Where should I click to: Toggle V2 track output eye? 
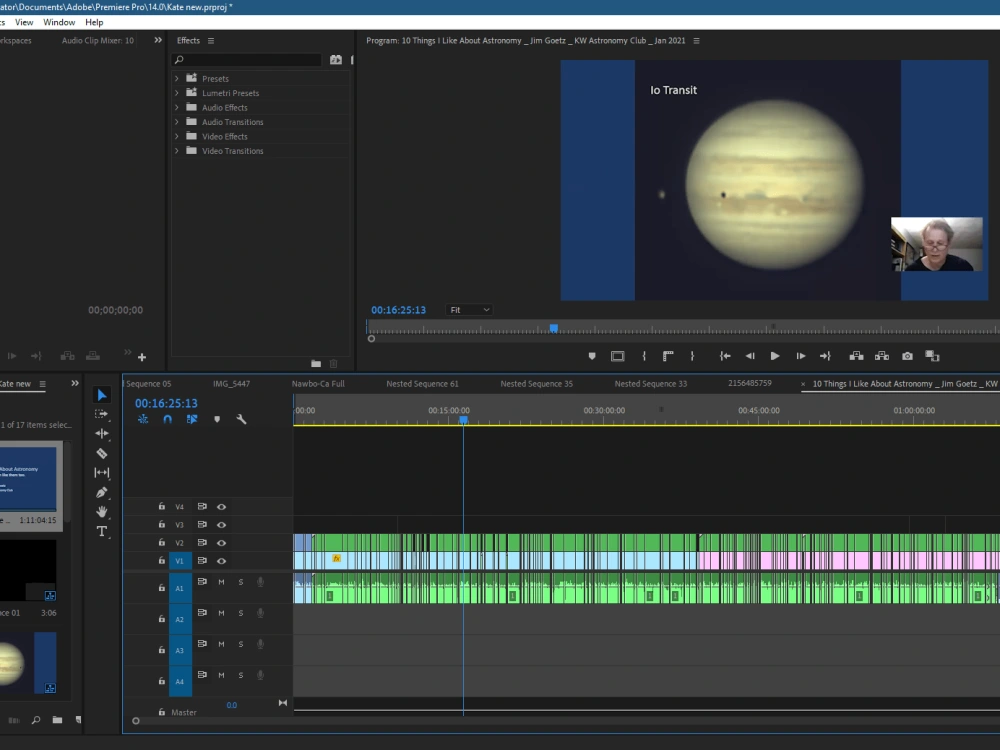221,543
